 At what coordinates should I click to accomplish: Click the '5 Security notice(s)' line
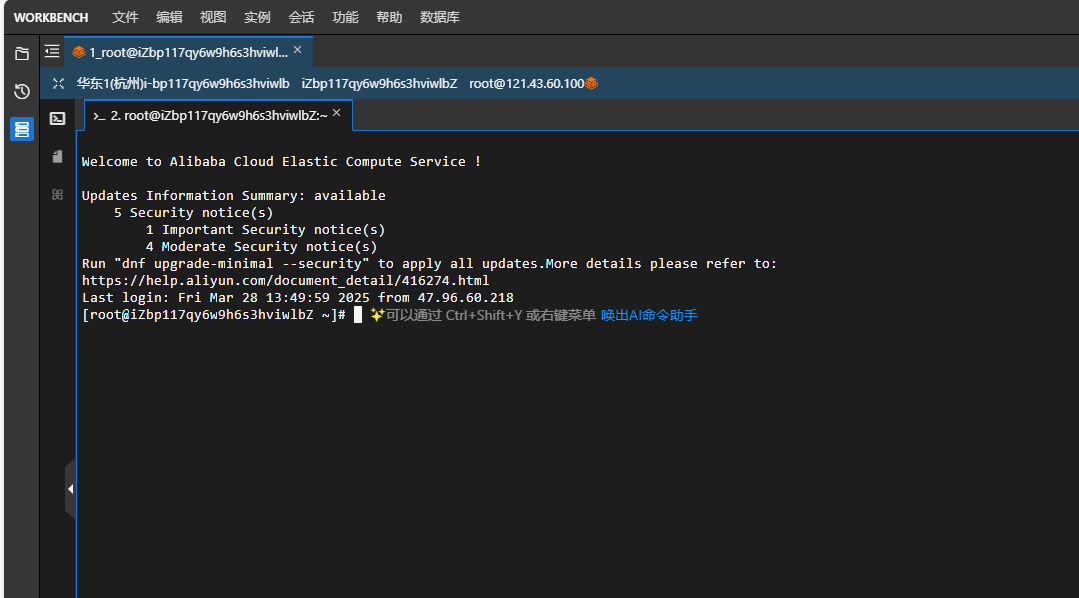193,213
